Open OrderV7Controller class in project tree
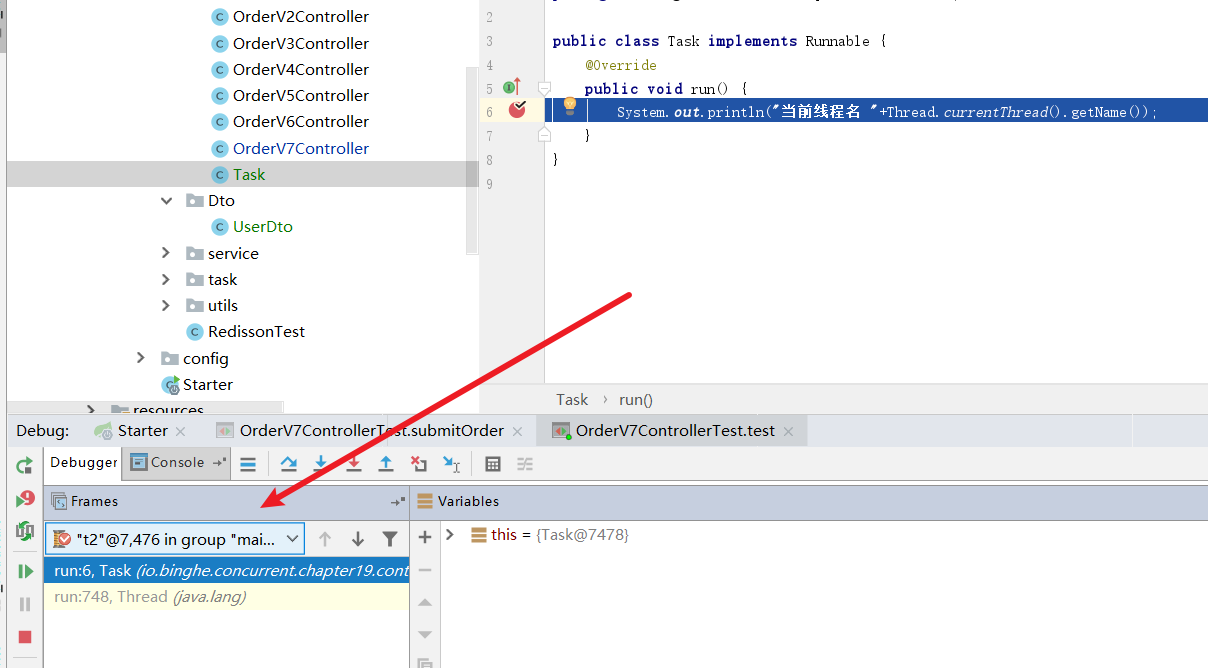This screenshot has width=1208, height=668. (x=300, y=148)
